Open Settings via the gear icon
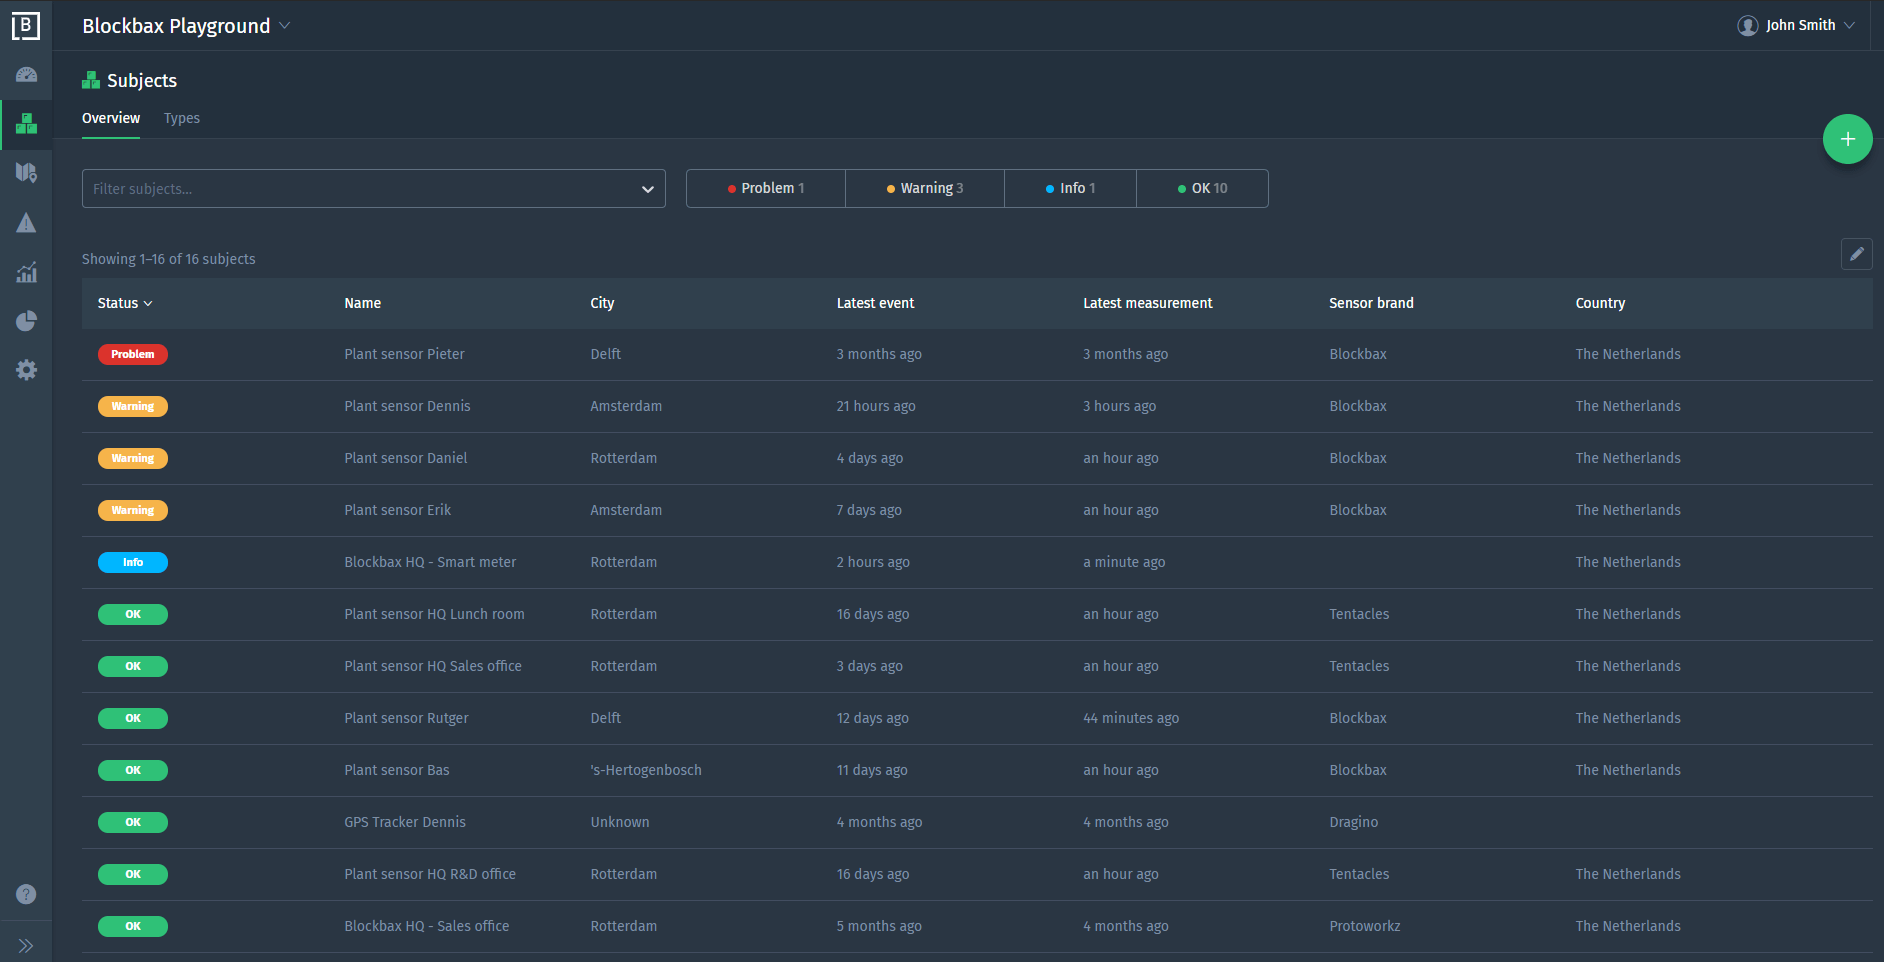This screenshot has height=962, width=1884. [26, 370]
